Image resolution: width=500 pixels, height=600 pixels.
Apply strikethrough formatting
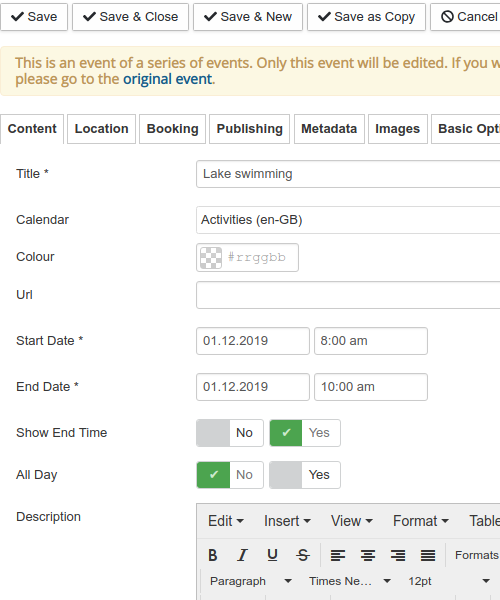pyautogui.click(x=303, y=555)
